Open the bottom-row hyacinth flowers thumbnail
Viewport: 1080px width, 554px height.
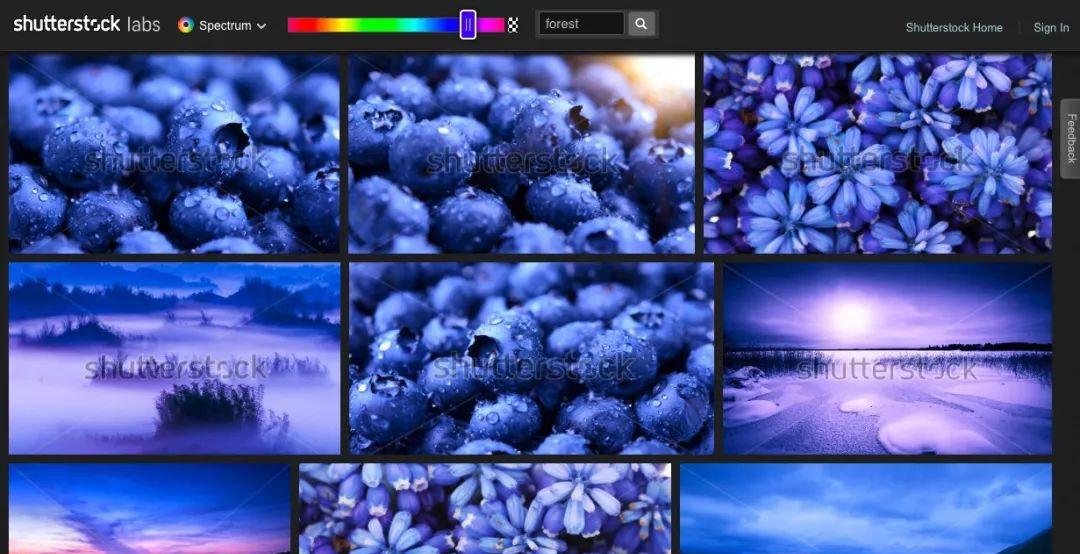[485, 509]
